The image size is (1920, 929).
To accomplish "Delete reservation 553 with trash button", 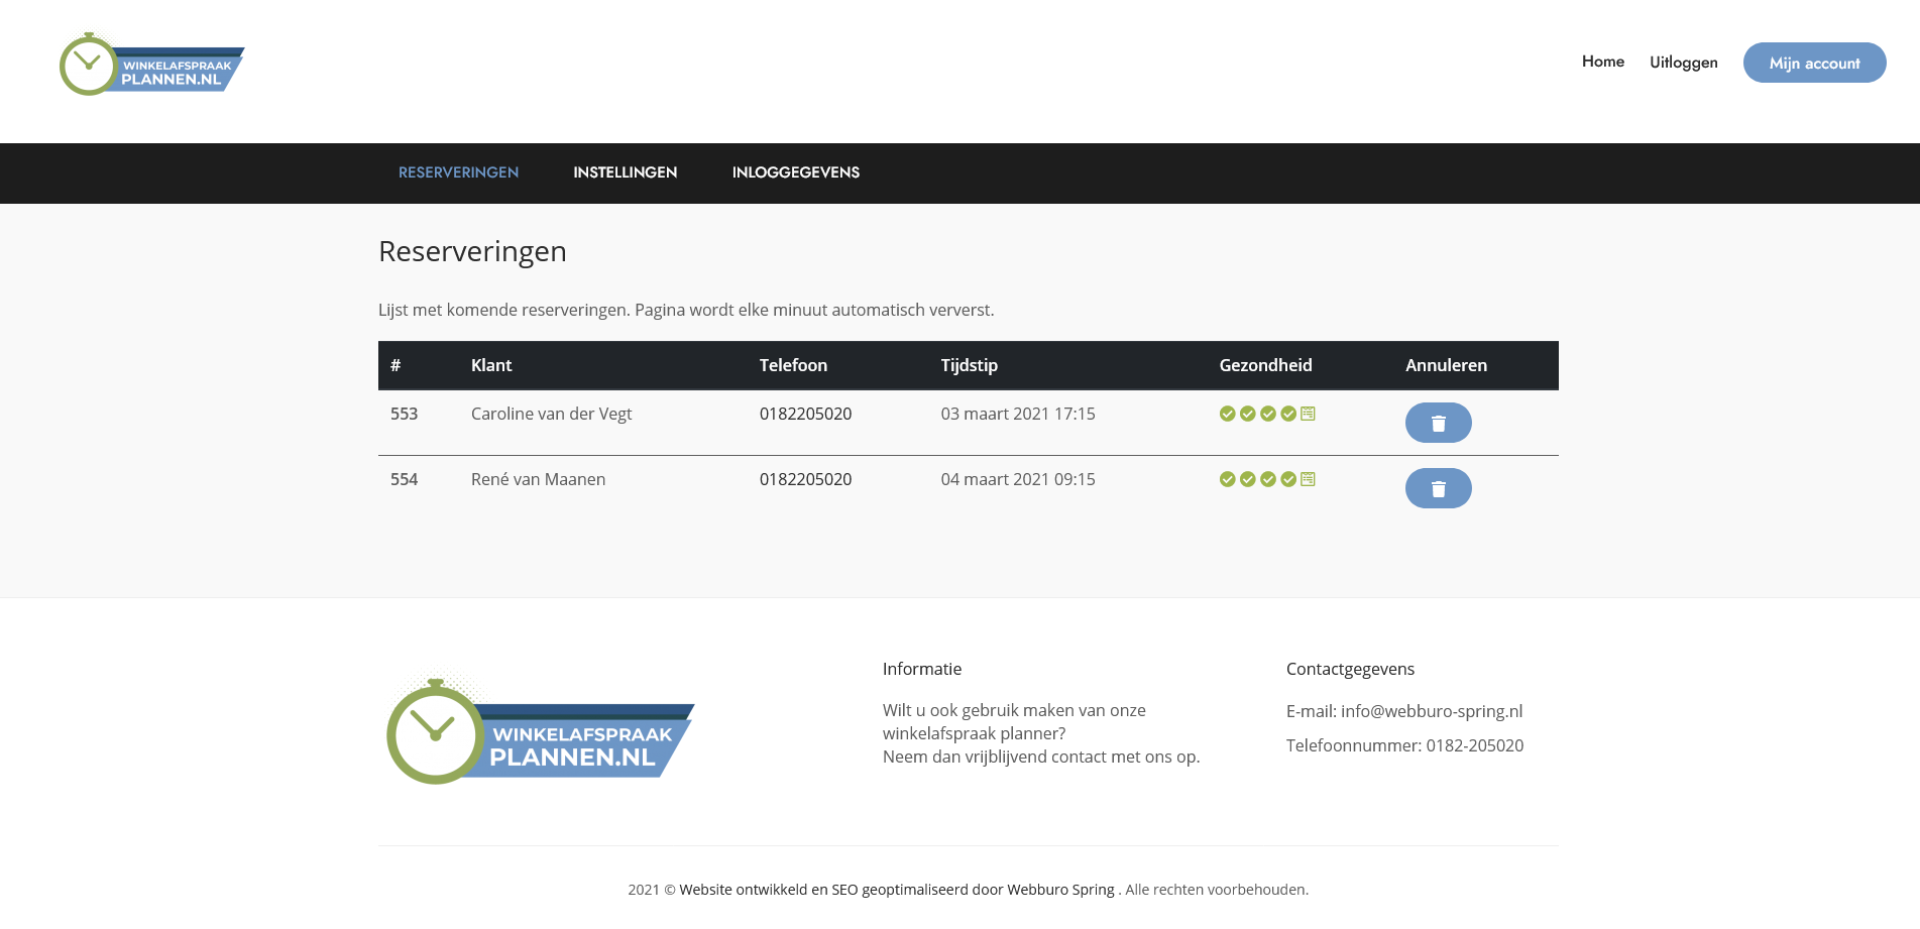I will [1437, 423].
